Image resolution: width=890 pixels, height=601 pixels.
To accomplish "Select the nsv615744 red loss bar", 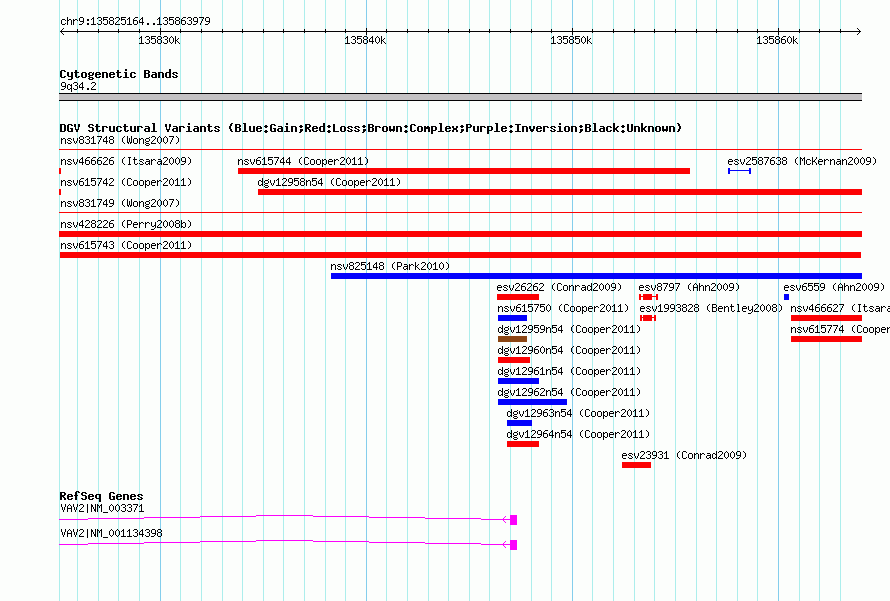I will (x=464, y=171).
